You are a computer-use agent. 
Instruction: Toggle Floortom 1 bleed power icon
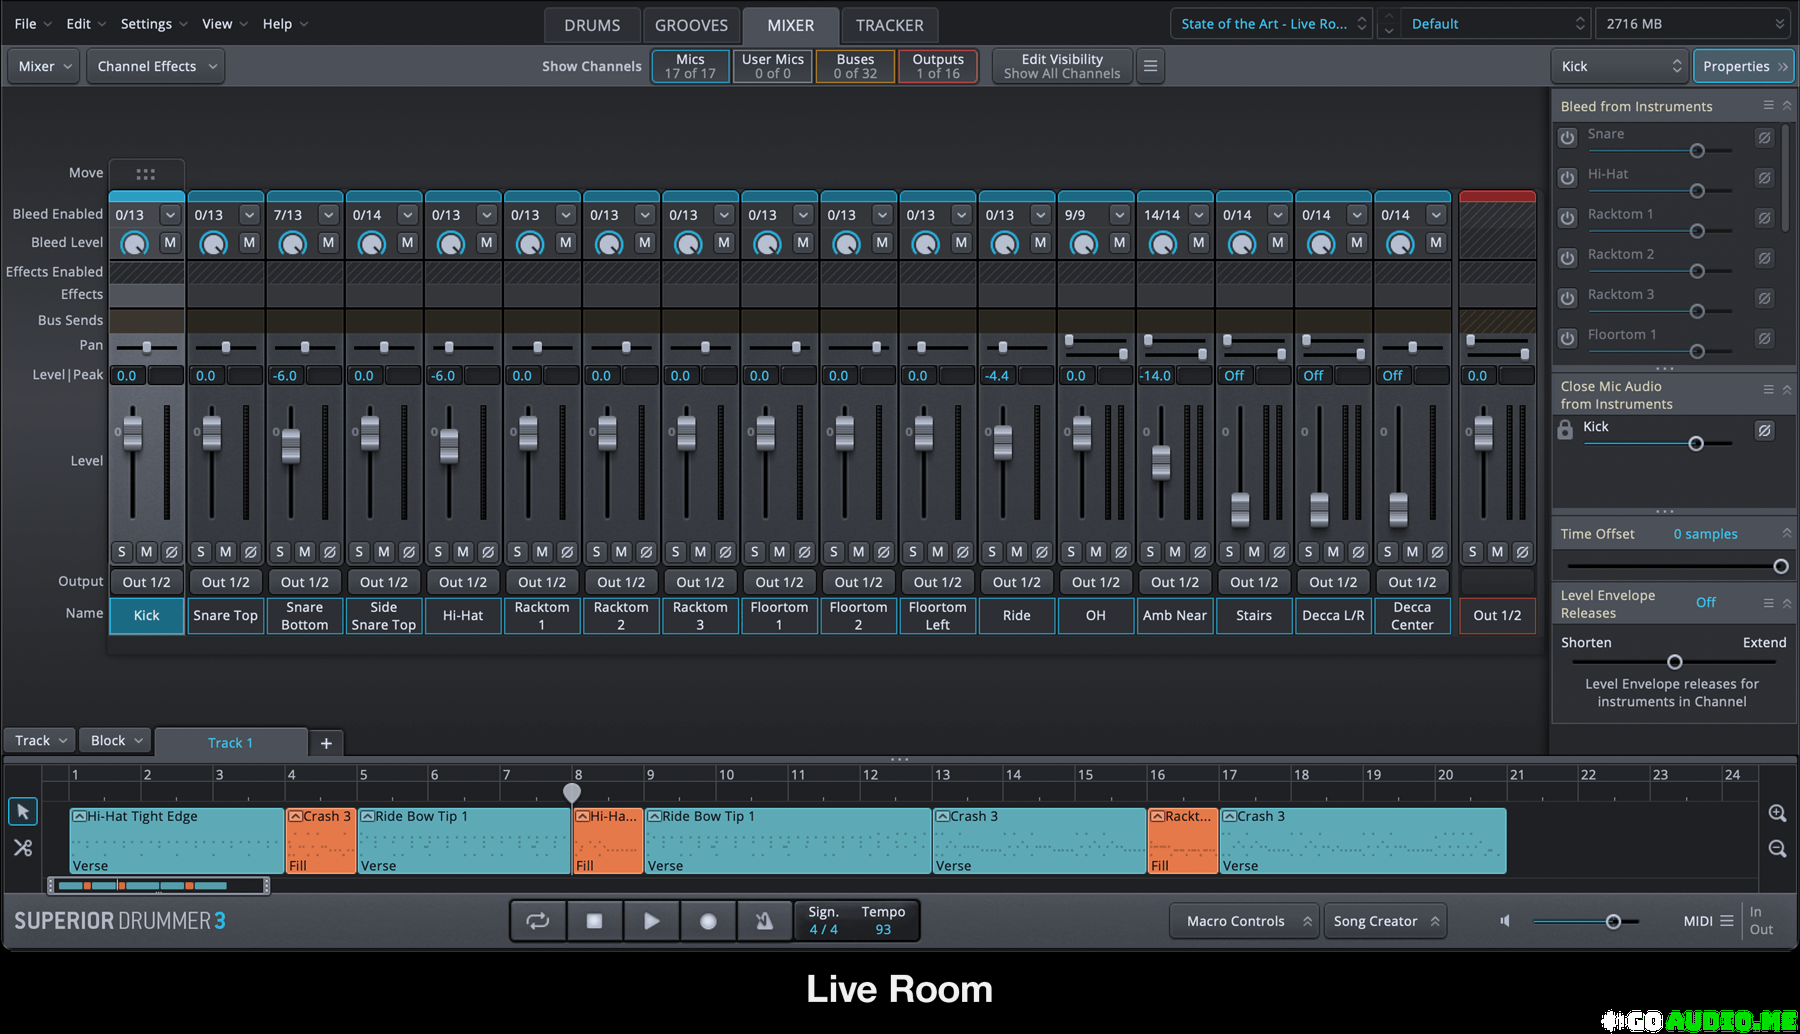(x=1567, y=338)
